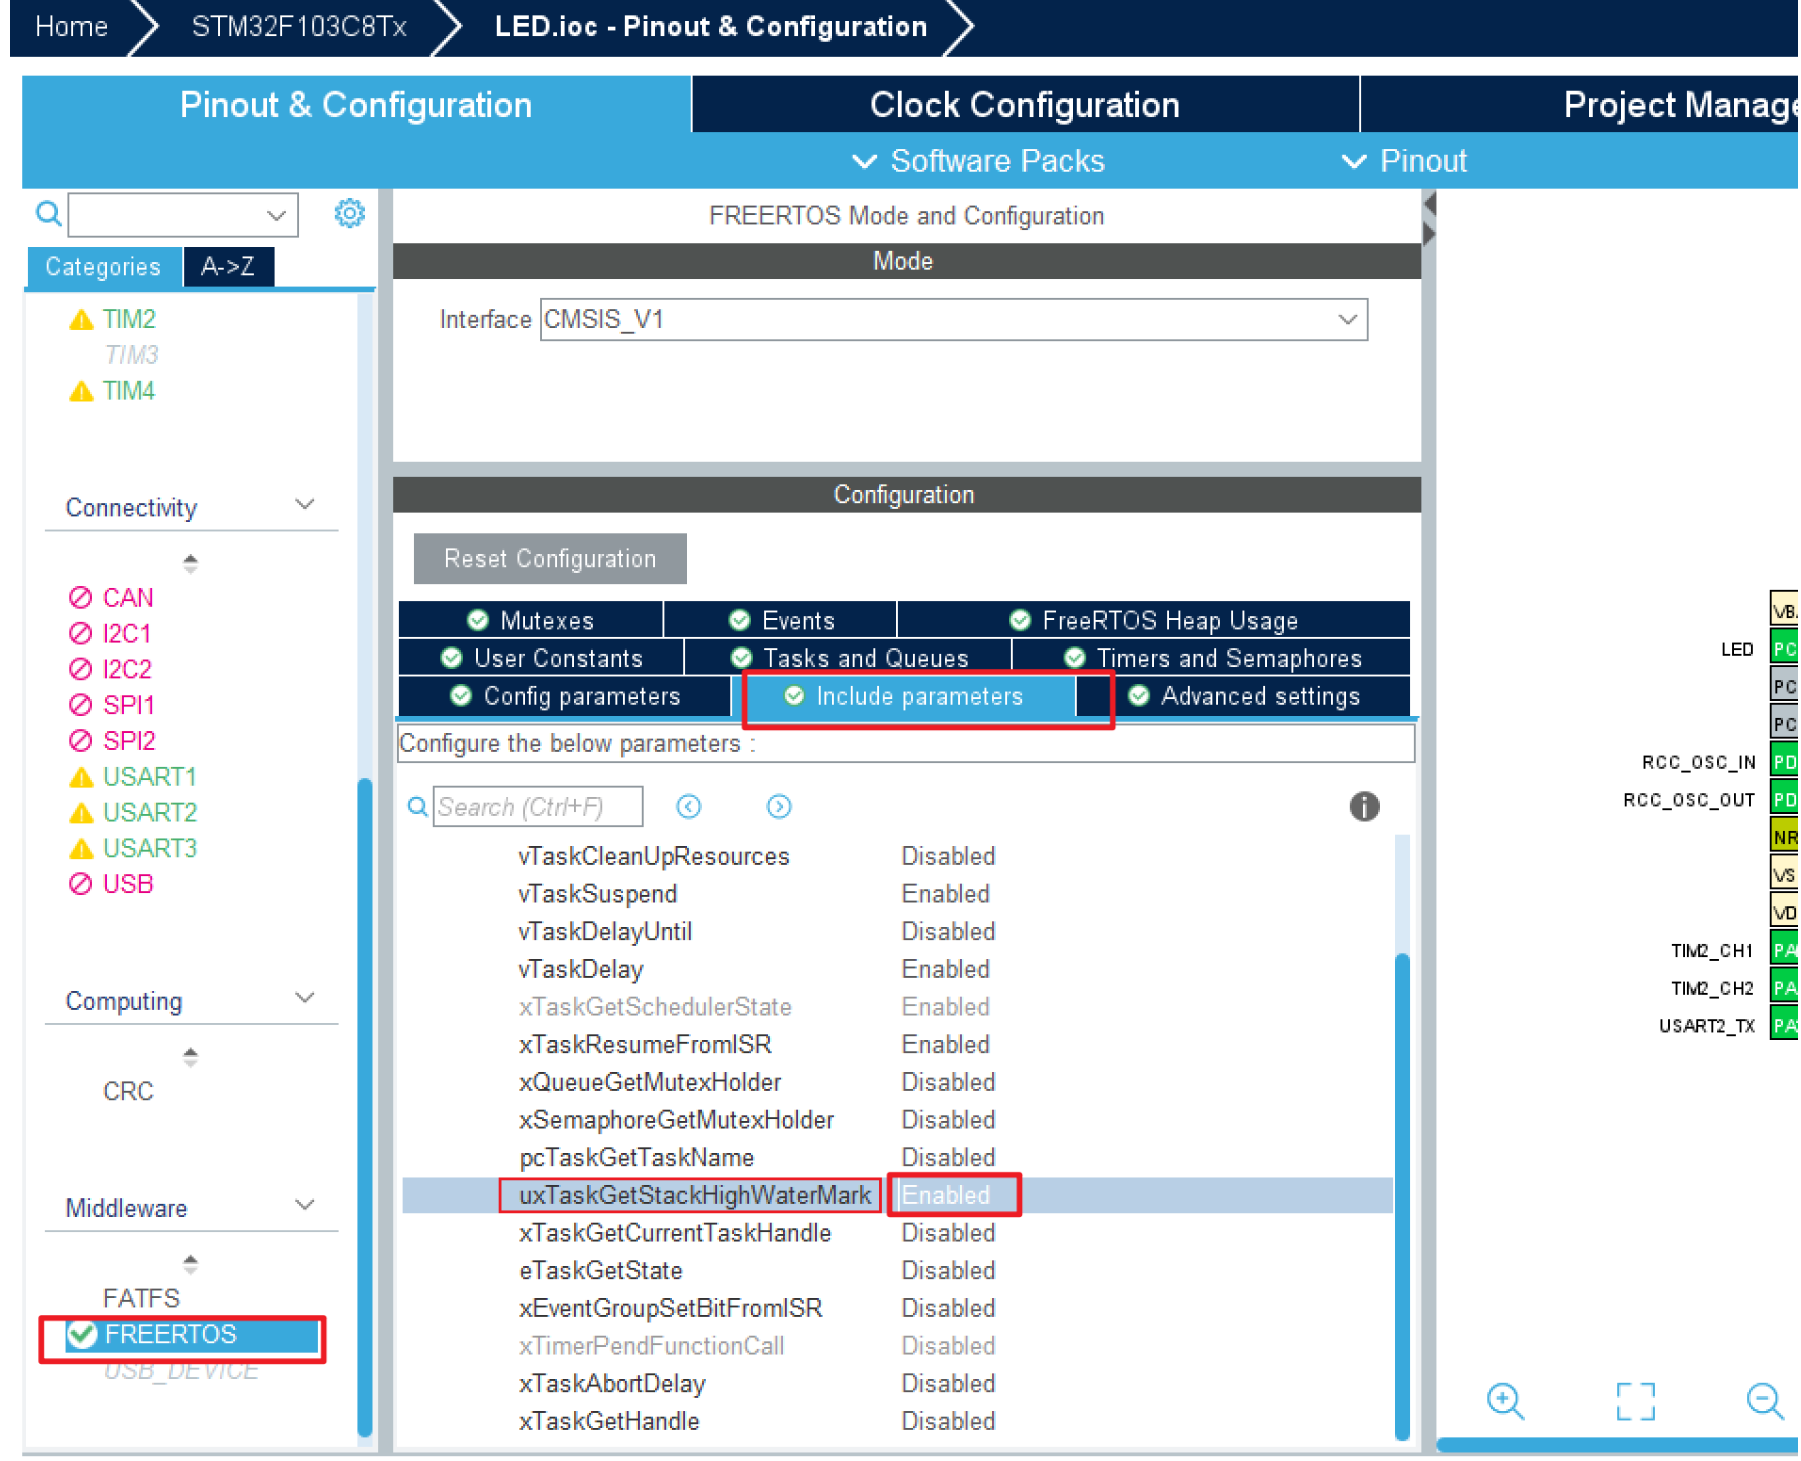Switch to Pinout & Configuration tab

click(x=356, y=105)
